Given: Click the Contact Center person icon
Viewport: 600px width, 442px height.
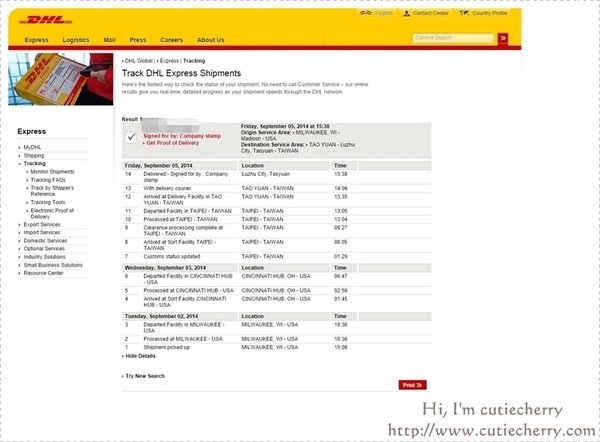Looking at the screenshot, I should (x=406, y=13).
